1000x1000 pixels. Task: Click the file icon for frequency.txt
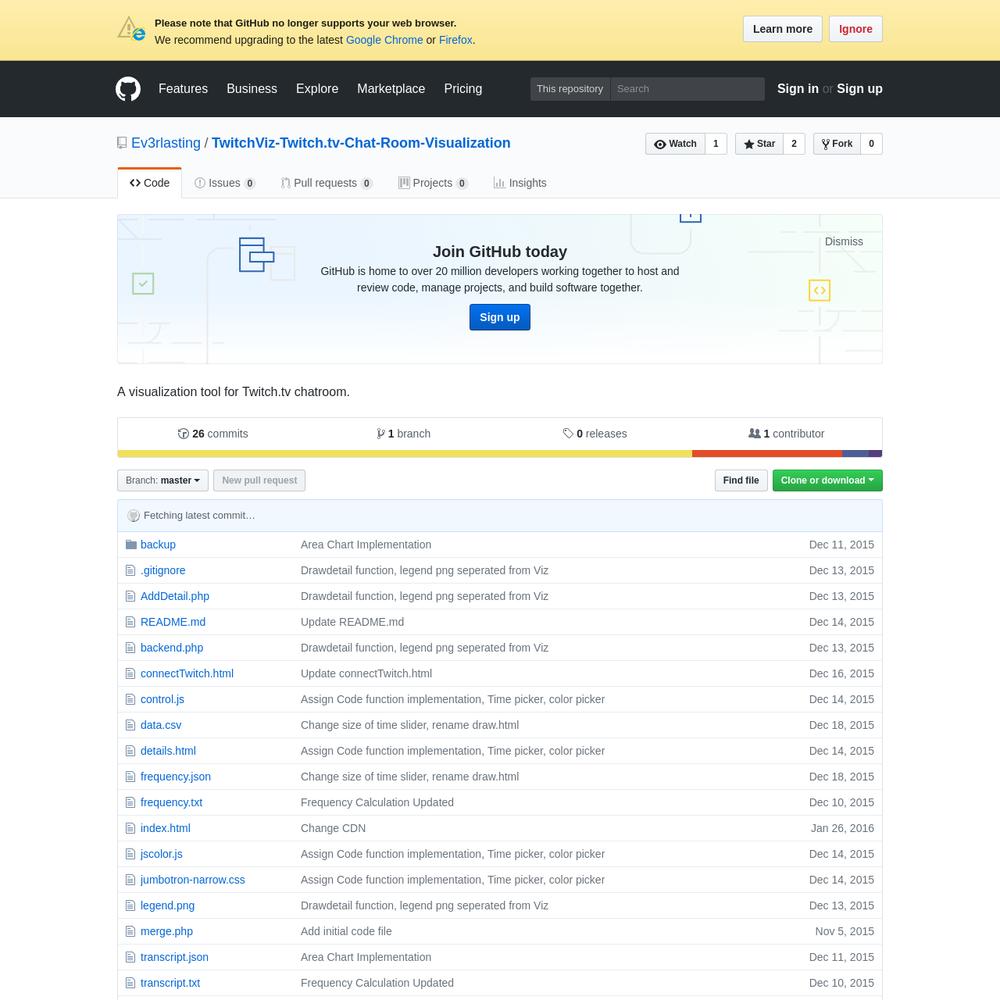[130, 802]
